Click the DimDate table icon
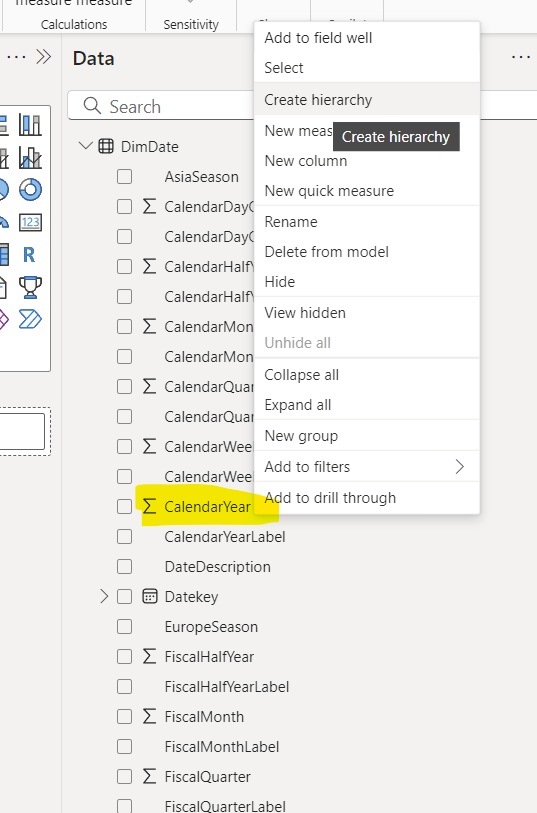537x813 pixels. (x=106, y=147)
